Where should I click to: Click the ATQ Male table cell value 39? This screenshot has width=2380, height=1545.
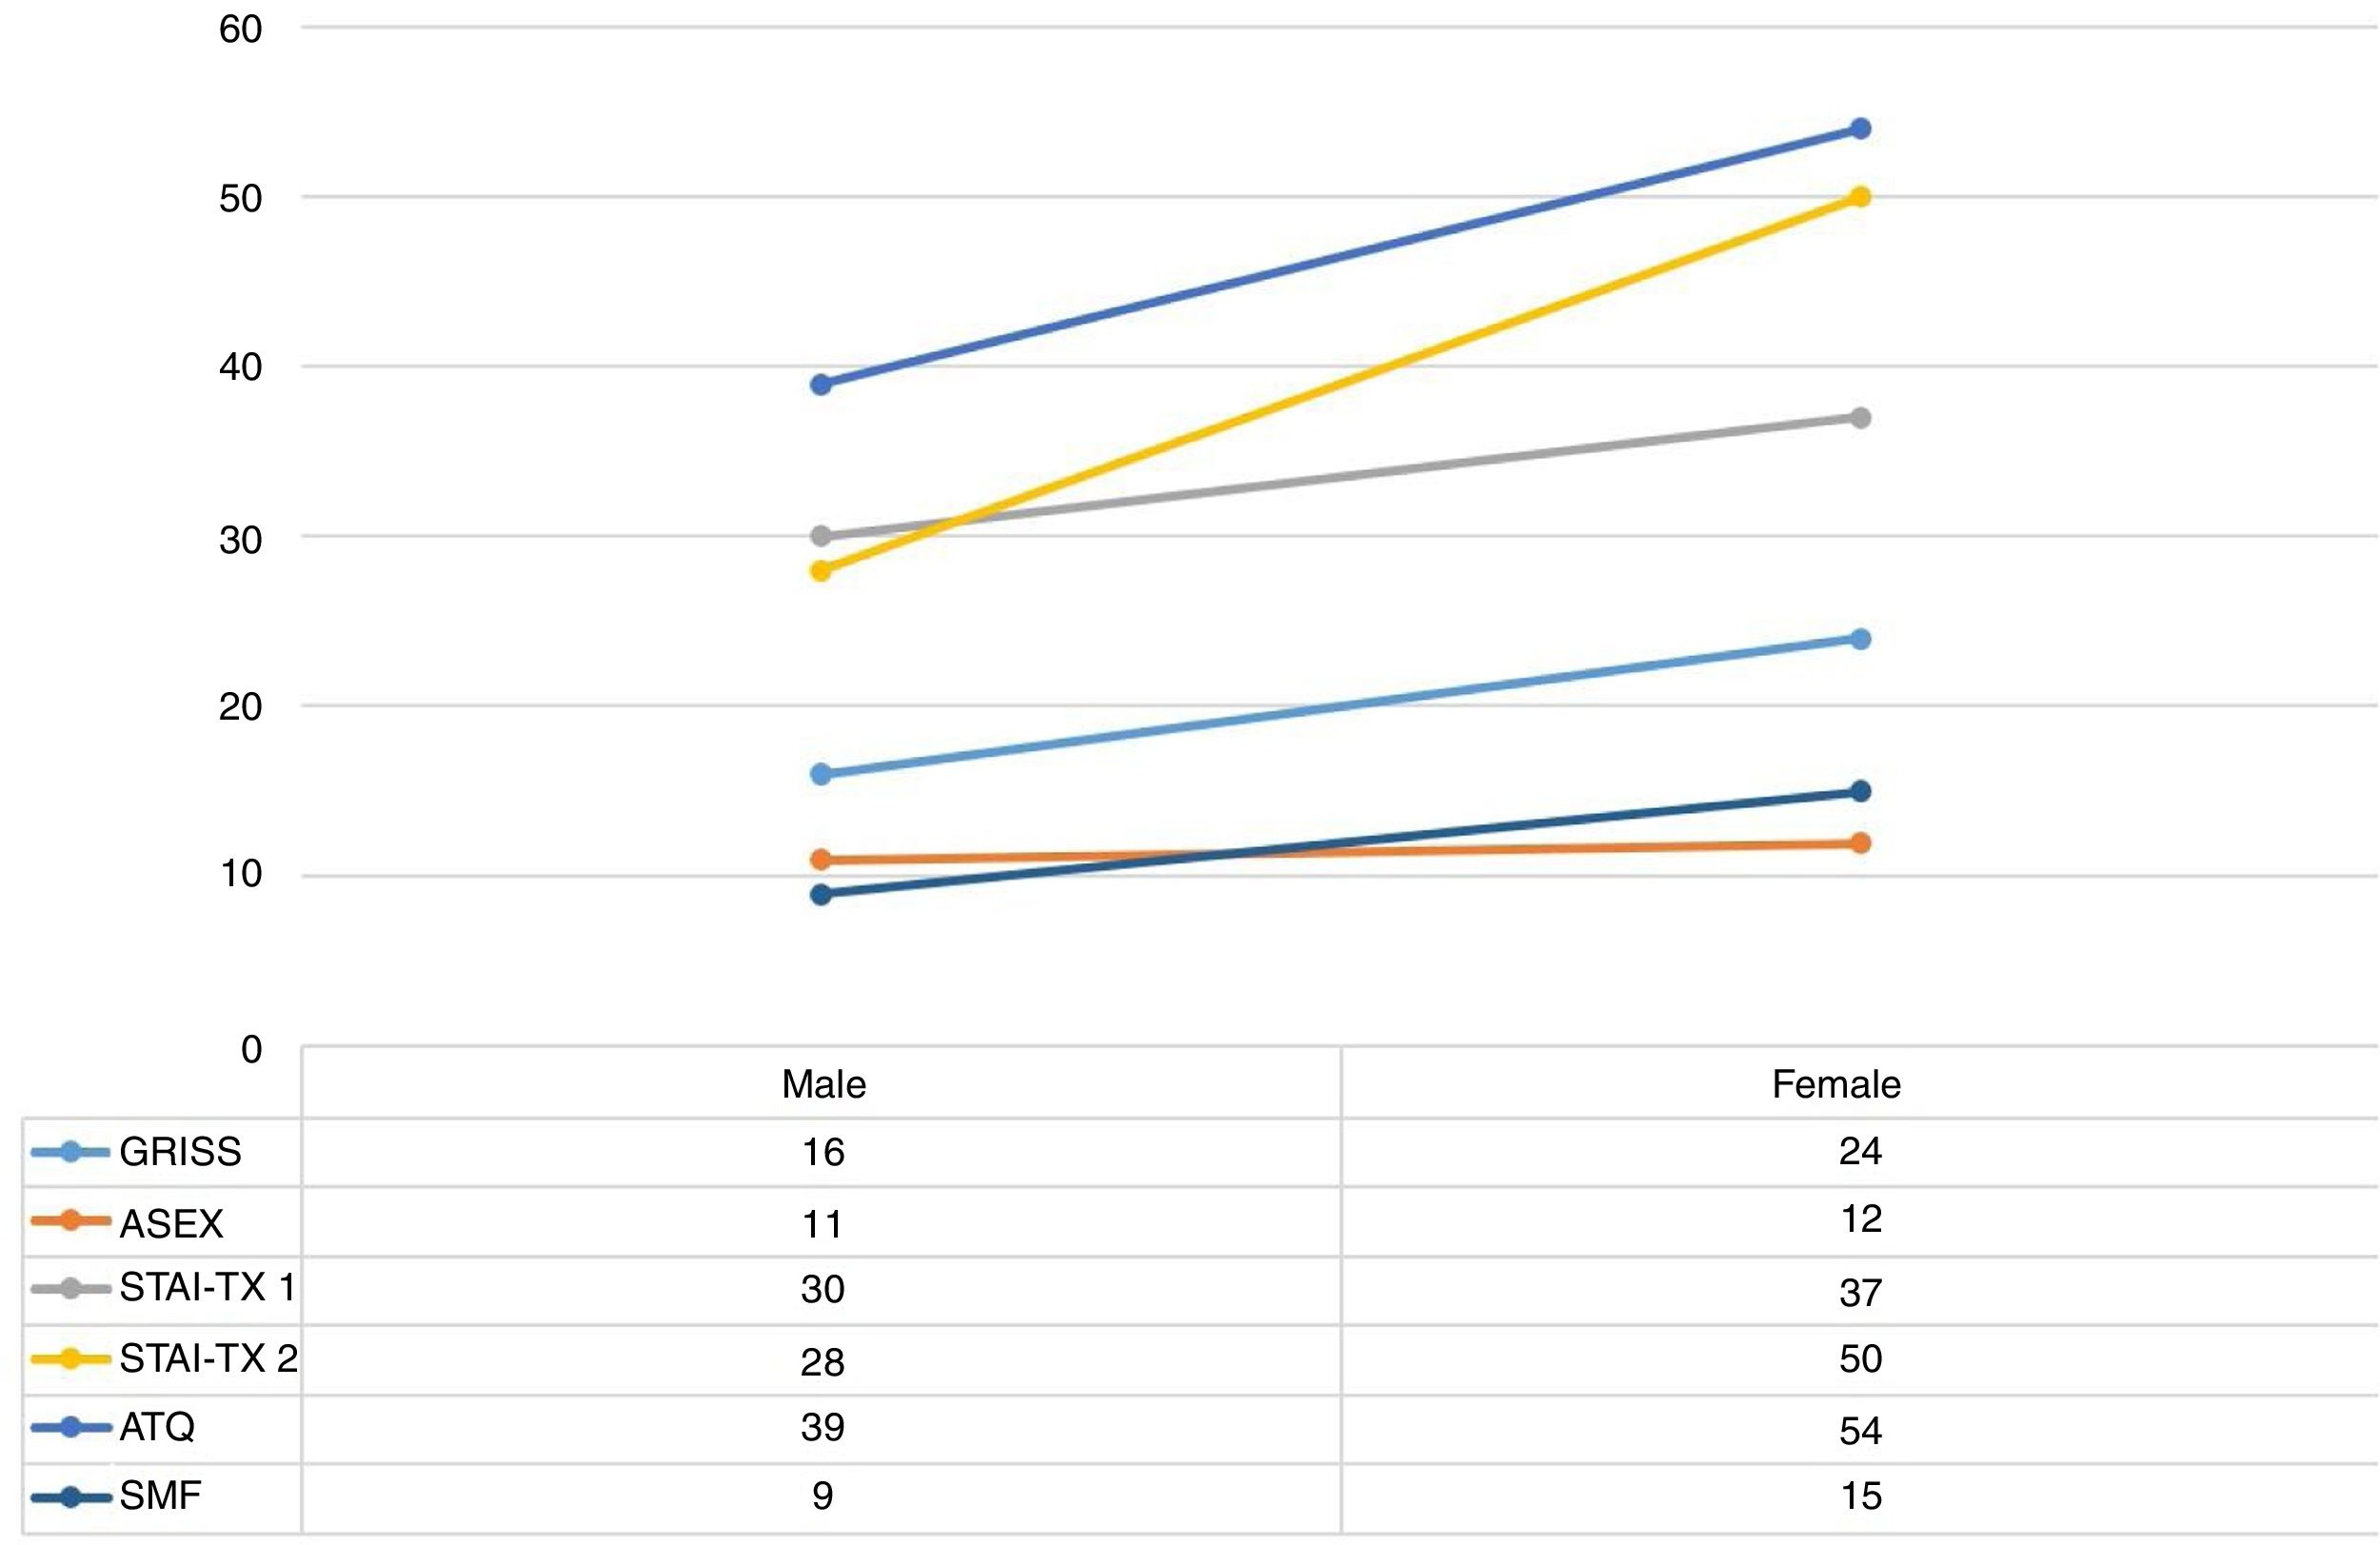point(823,1427)
